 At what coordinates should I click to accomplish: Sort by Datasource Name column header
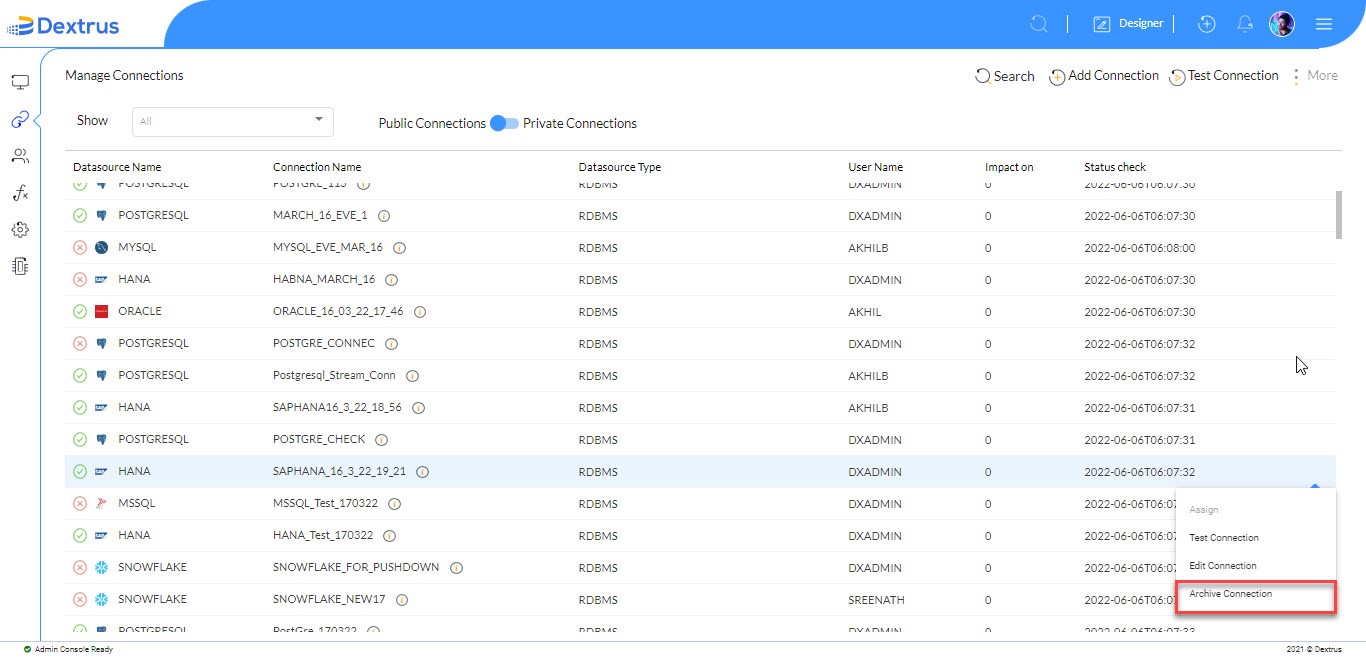pyautogui.click(x=117, y=167)
